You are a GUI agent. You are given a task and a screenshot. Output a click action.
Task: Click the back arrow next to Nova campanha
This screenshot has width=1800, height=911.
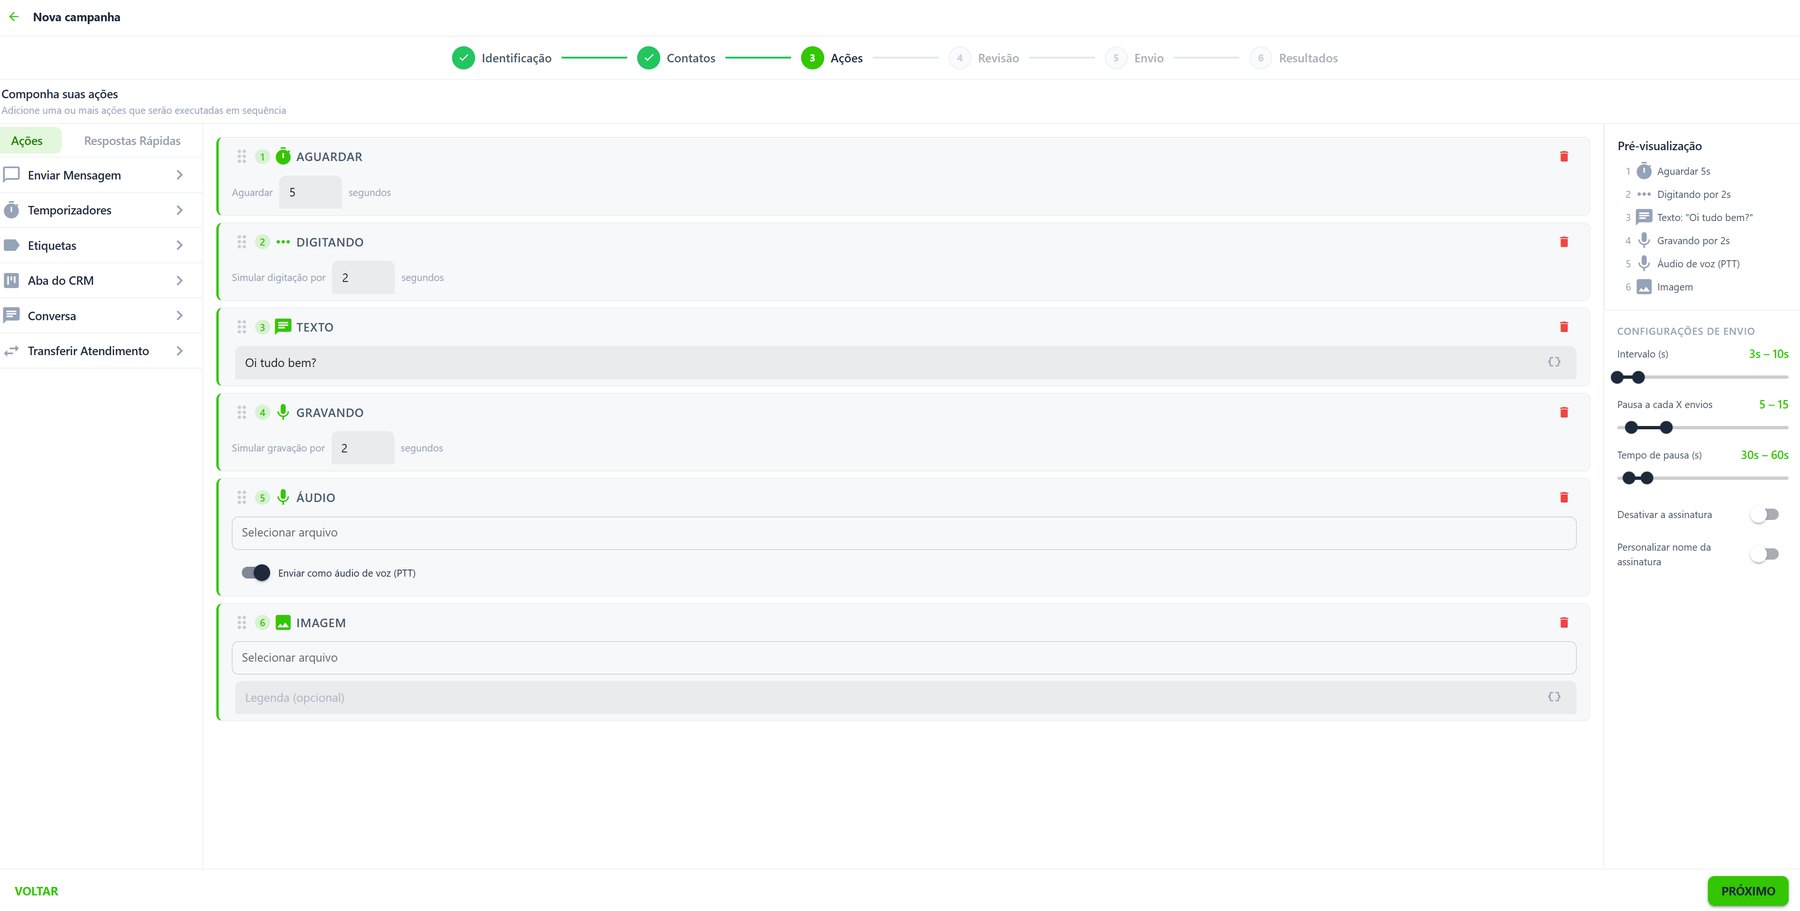(x=14, y=17)
